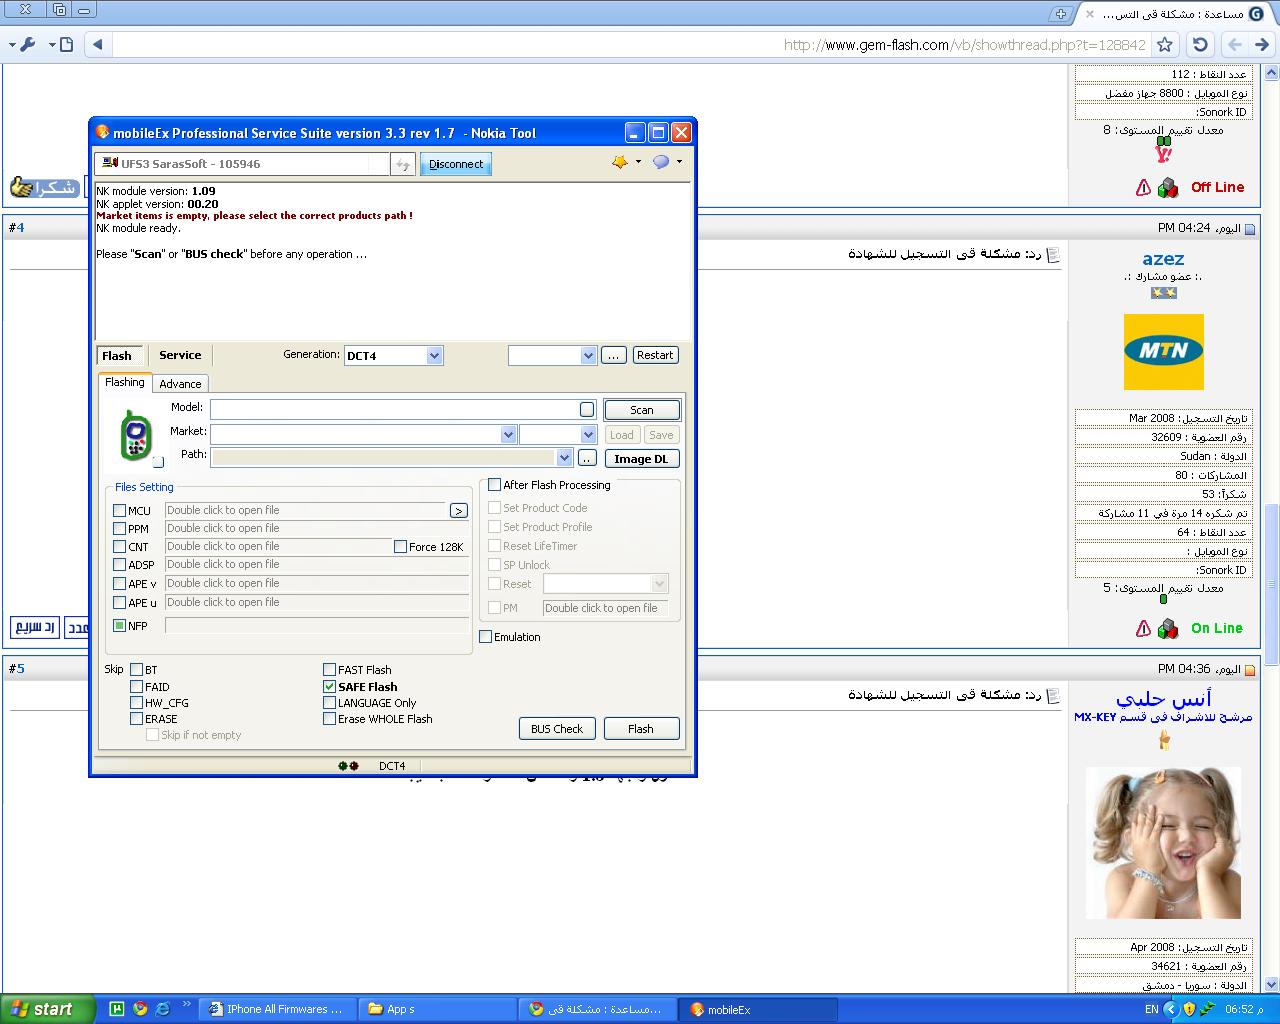The height and width of the screenshot is (1024, 1280).
Task: Bookmark this page with the star icon
Action: click(1165, 44)
